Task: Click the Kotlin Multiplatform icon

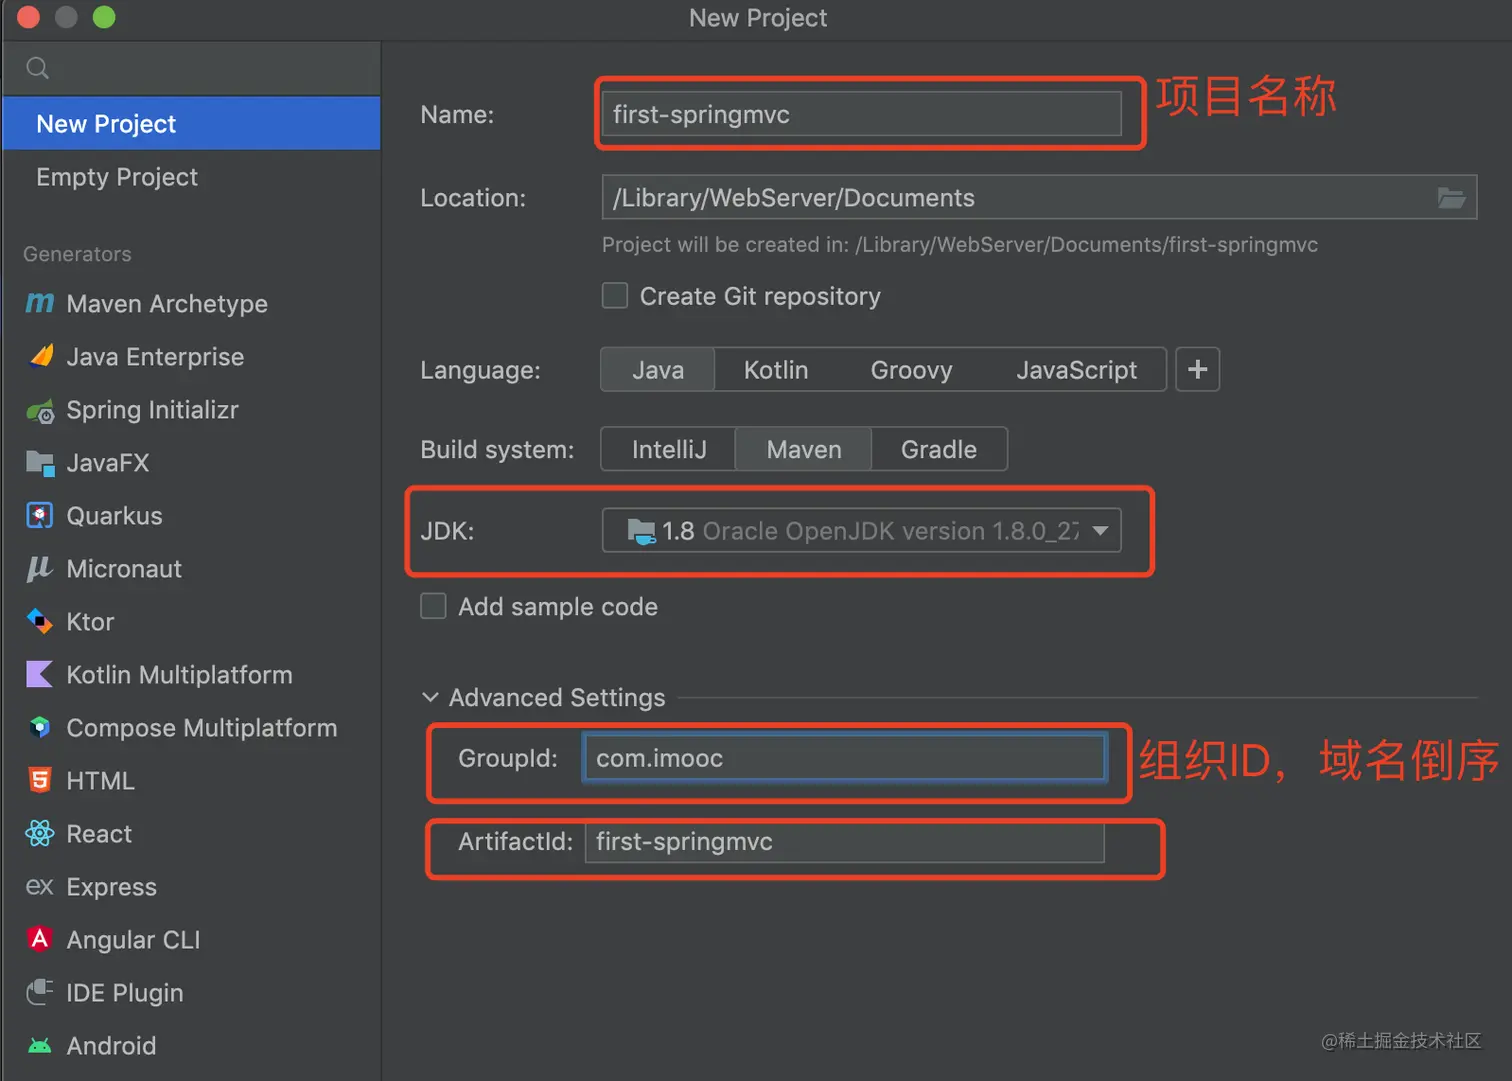Action: (40, 674)
